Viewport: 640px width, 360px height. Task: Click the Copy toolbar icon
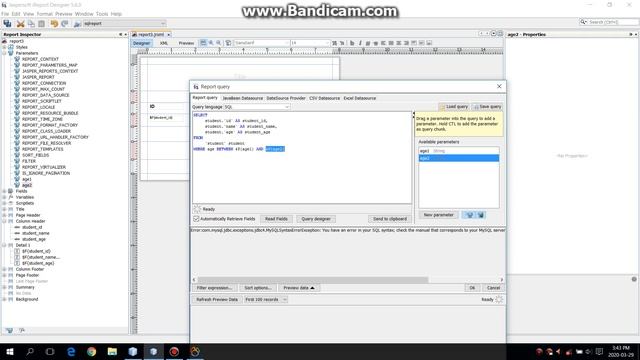click(x=31, y=24)
